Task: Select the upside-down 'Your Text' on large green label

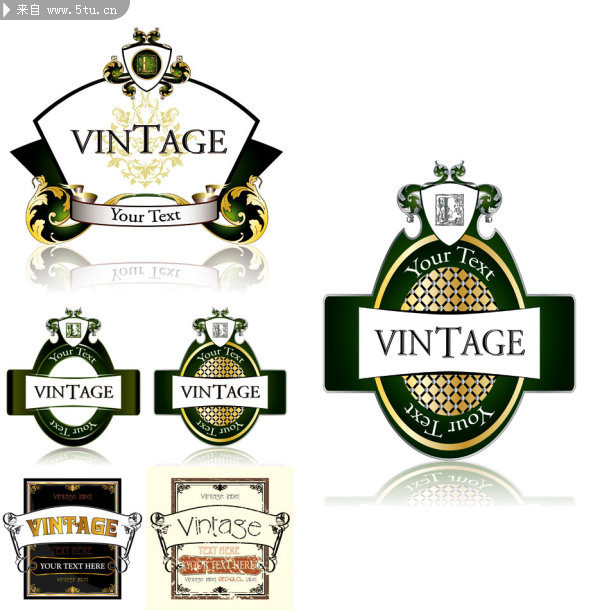Action: (449, 423)
